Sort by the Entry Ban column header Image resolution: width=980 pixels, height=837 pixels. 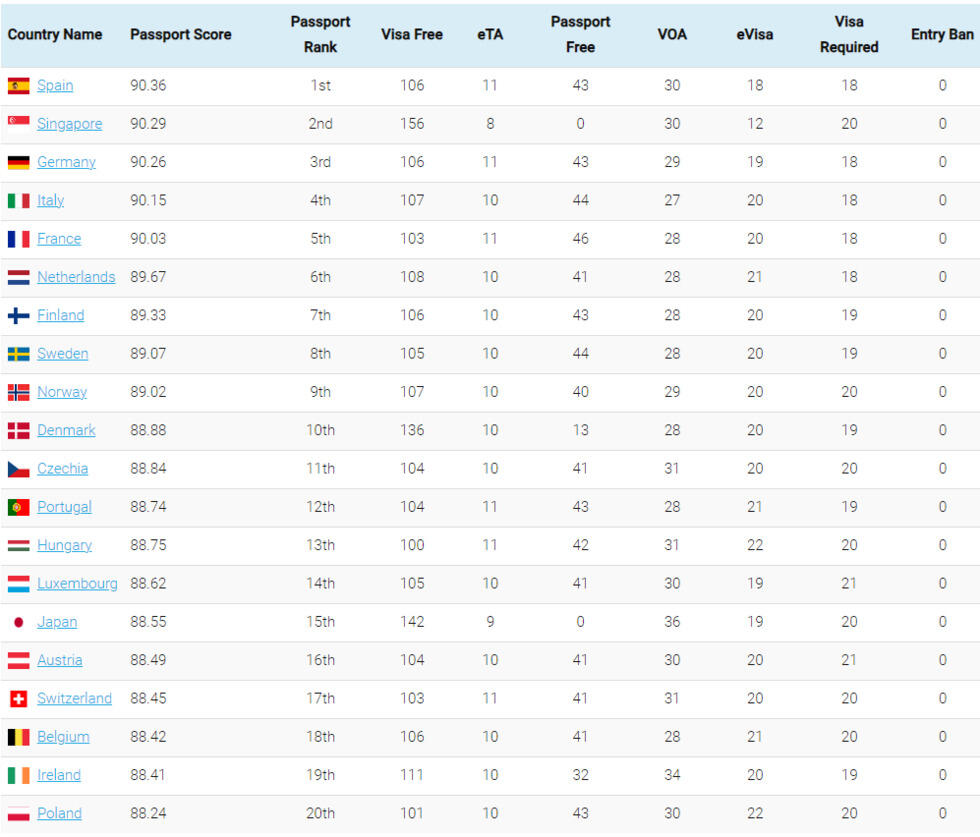click(941, 34)
